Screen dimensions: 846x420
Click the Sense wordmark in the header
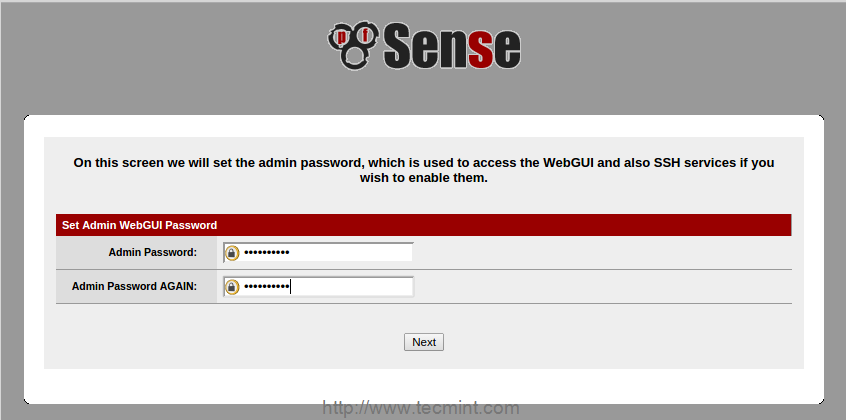450,46
